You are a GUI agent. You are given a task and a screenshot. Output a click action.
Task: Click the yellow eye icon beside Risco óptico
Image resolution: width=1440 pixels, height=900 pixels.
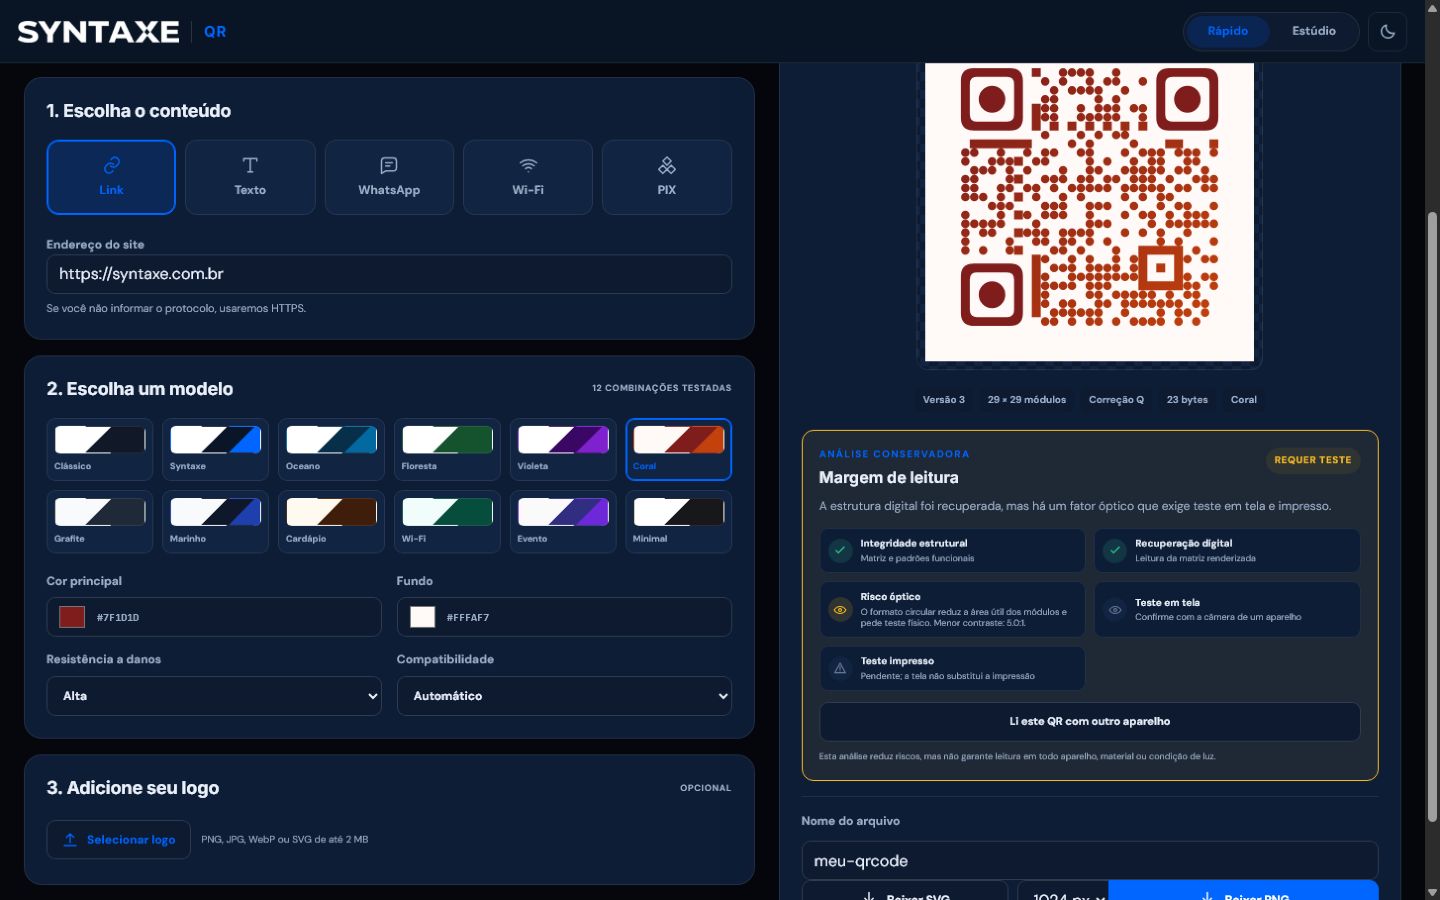pos(840,609)
